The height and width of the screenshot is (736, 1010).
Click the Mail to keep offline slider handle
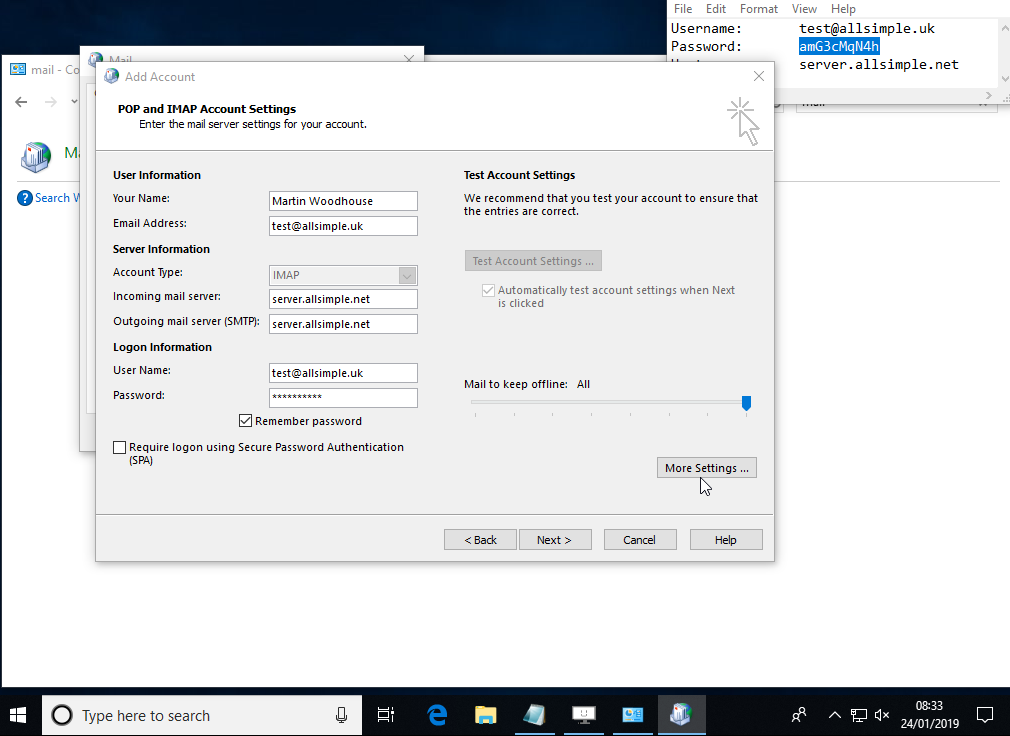[746, 403]
